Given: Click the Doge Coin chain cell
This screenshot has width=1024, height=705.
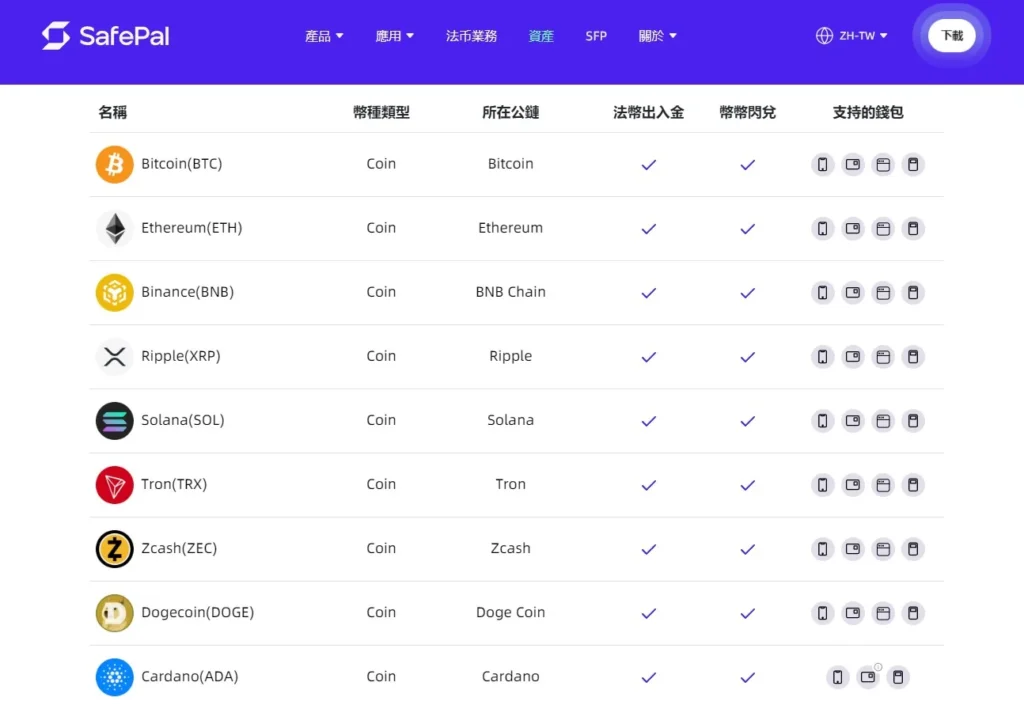Looking at the screenshot, I should click(511, 612).
